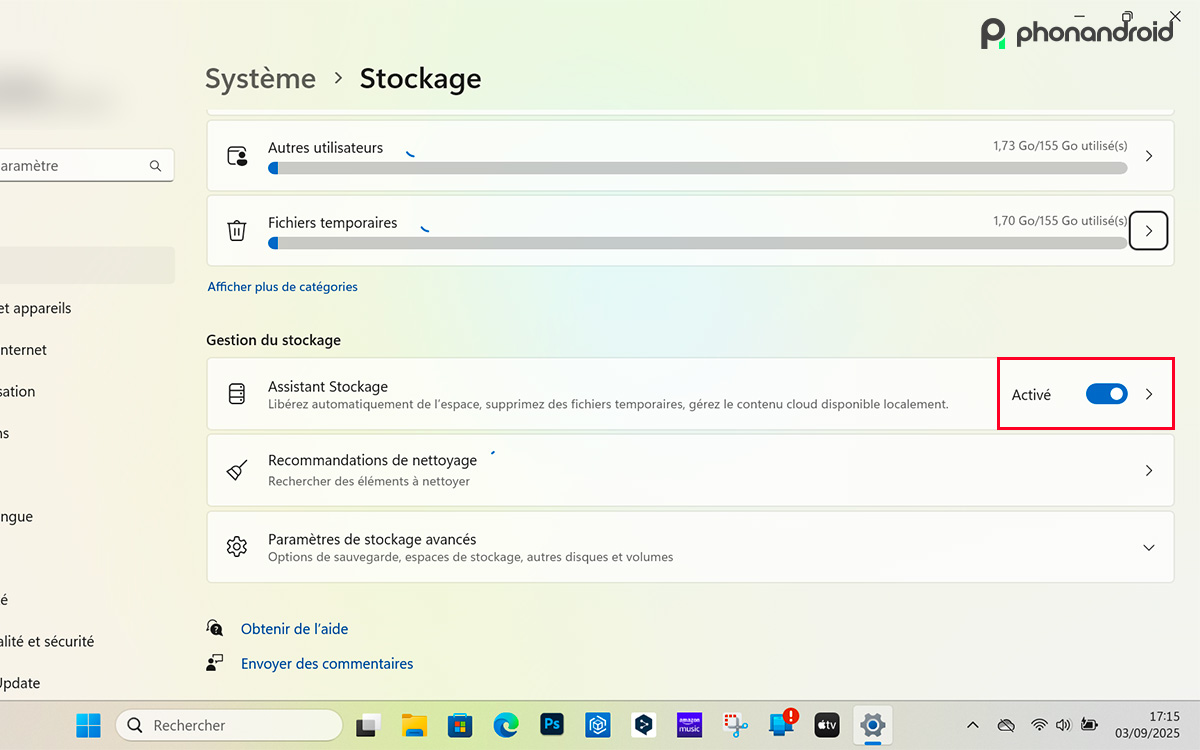Click the Rechercher search field in taskbar

point(228,724)
